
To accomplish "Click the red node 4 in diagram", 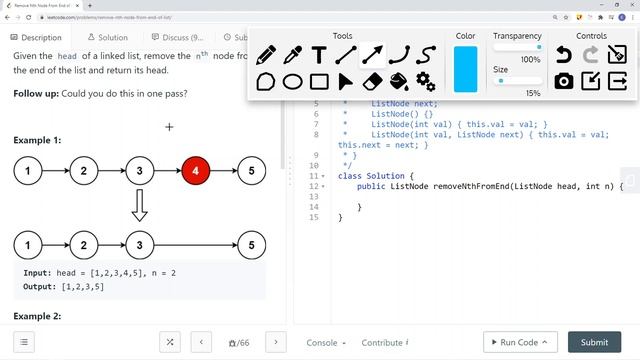I will 196,171.
